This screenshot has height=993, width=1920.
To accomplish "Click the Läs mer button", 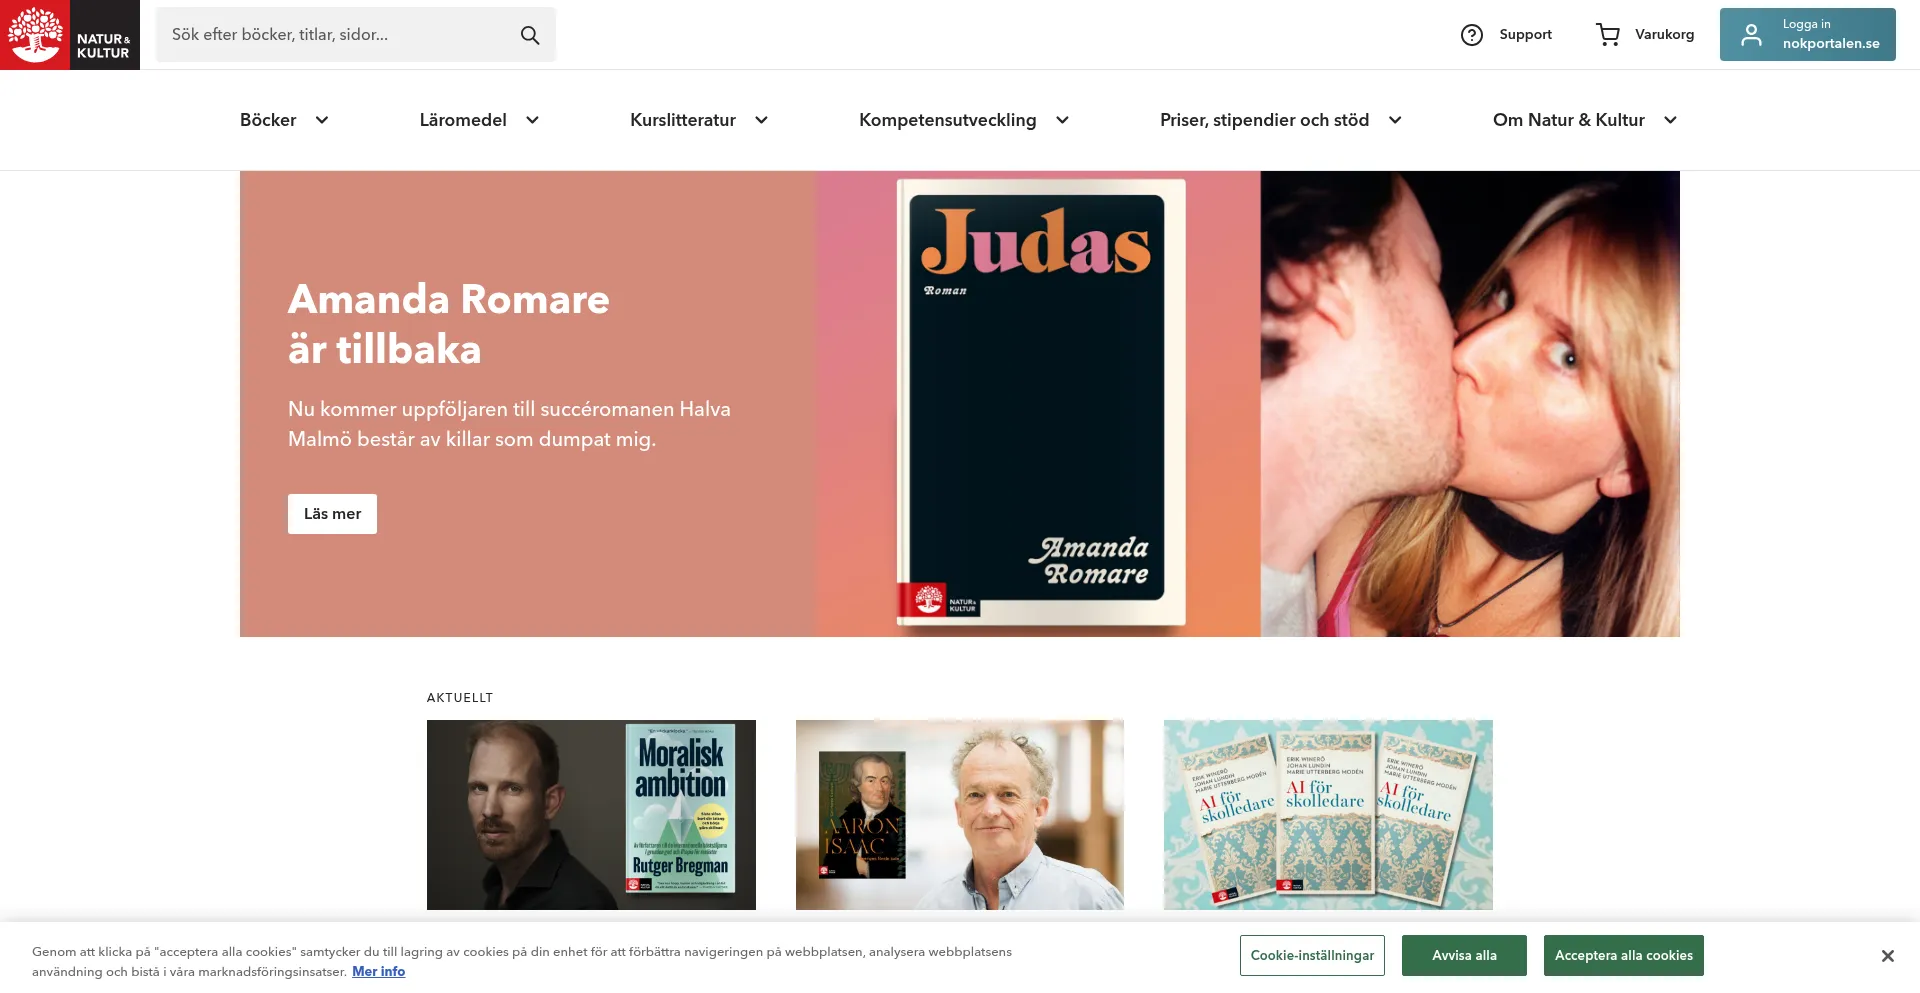I will [x=332, y=514].
